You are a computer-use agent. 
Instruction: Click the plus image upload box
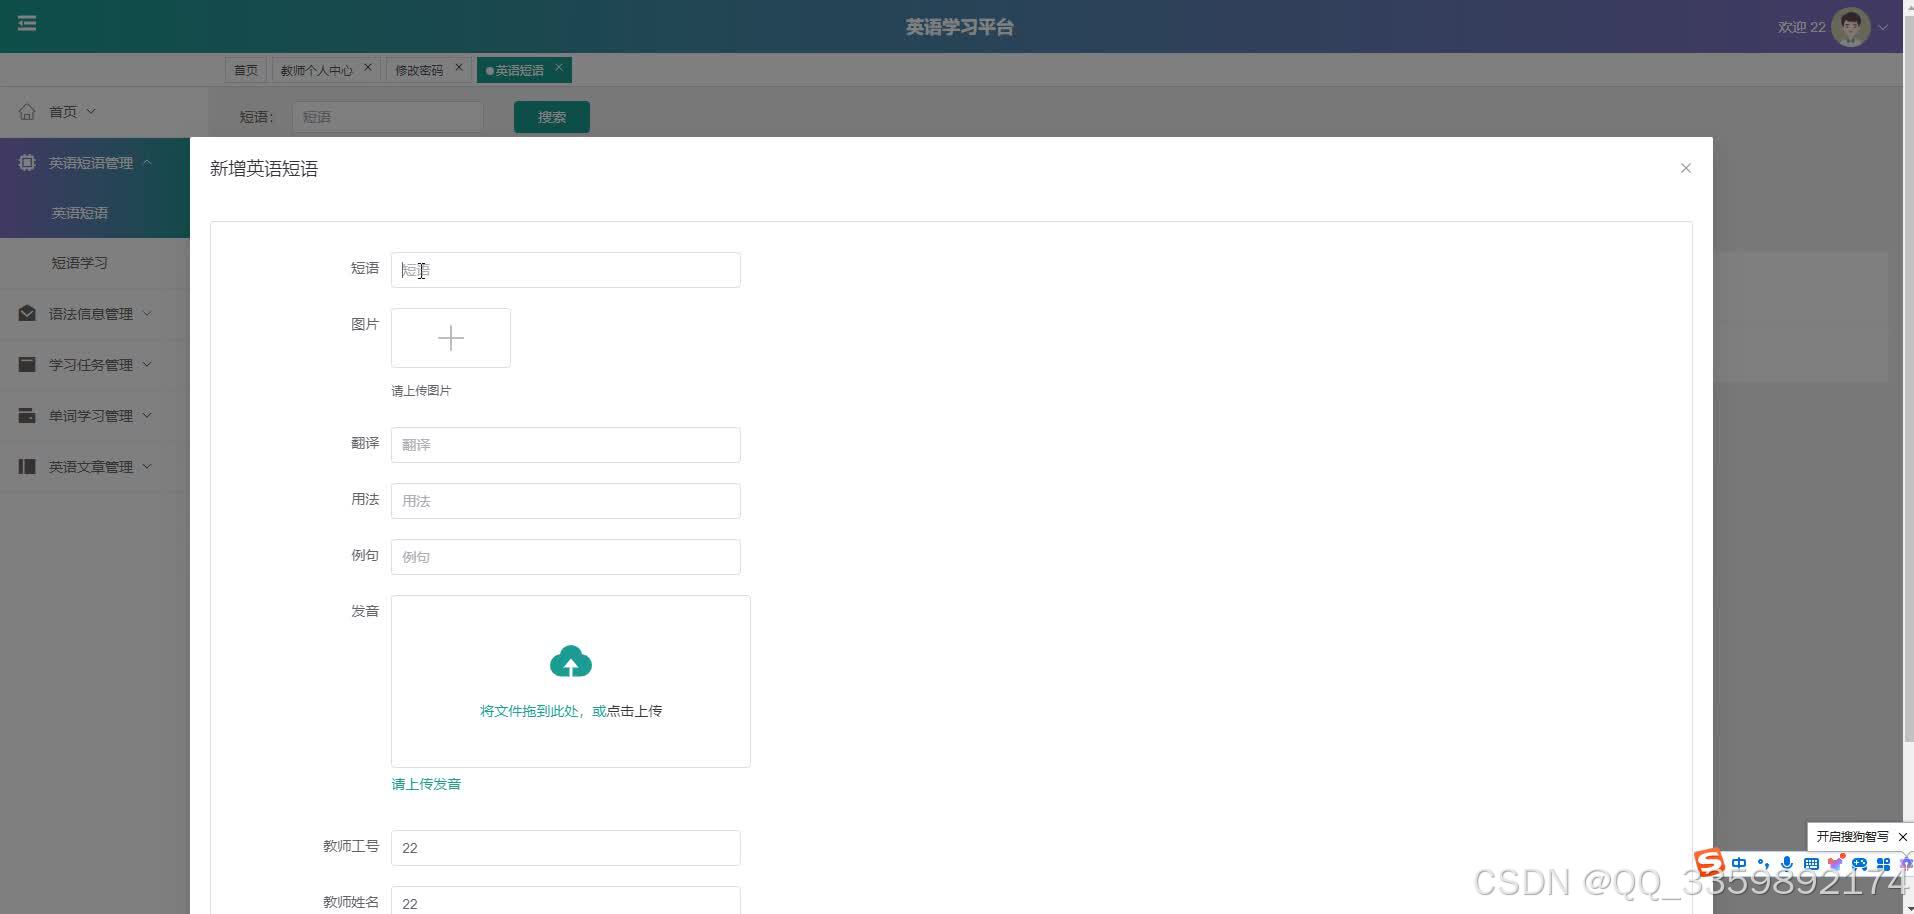451,338
